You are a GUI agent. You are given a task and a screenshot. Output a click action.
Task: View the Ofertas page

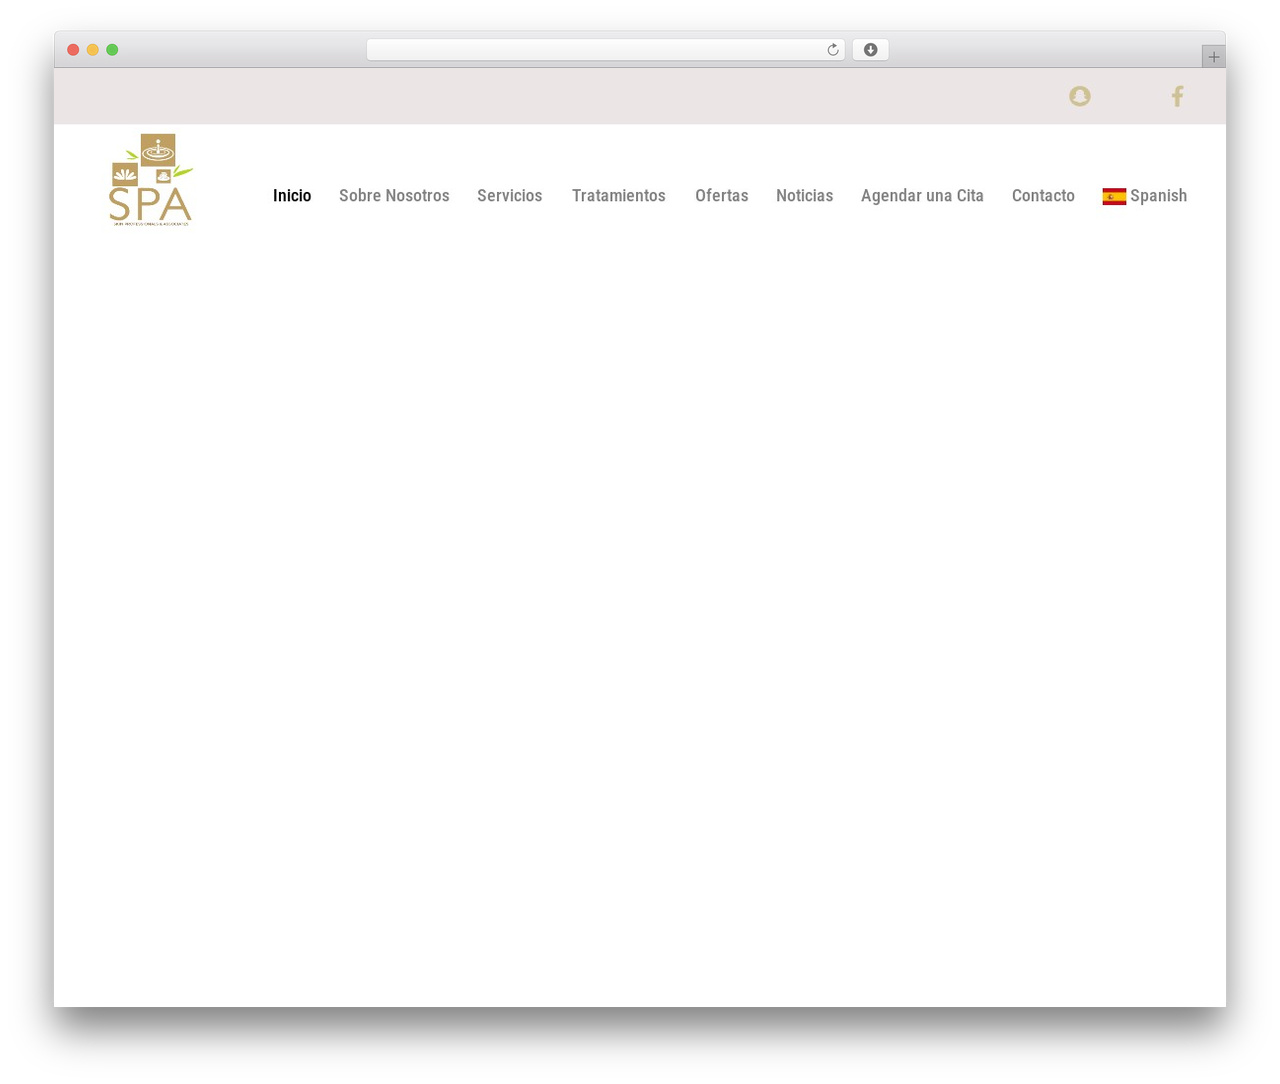[x=721, y=196]
